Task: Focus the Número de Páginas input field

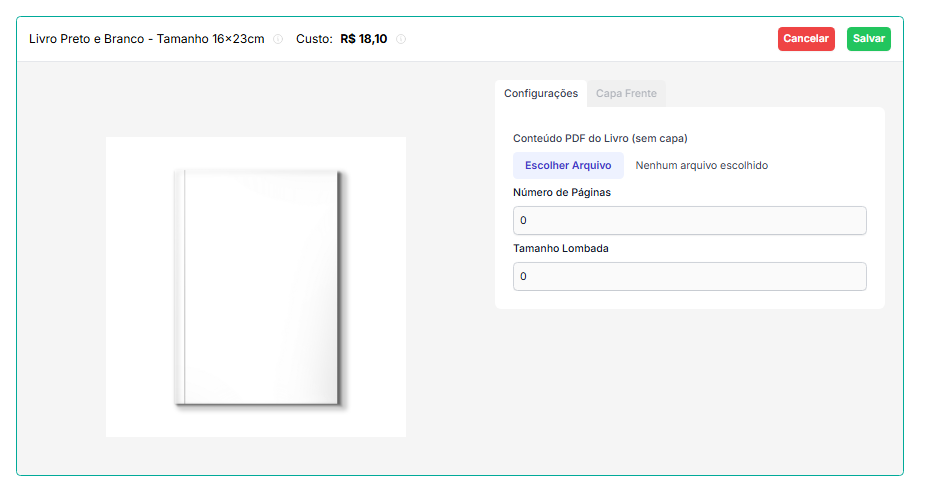Action: click(x=689, y=220)
